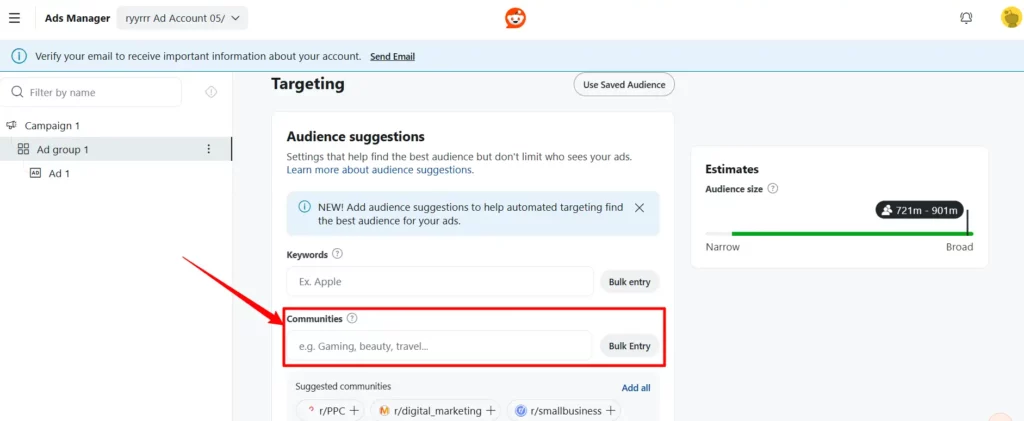This screenshot has width=1024, height=421.
Task: Click the Broad label
Action: [x=959, y=247]
